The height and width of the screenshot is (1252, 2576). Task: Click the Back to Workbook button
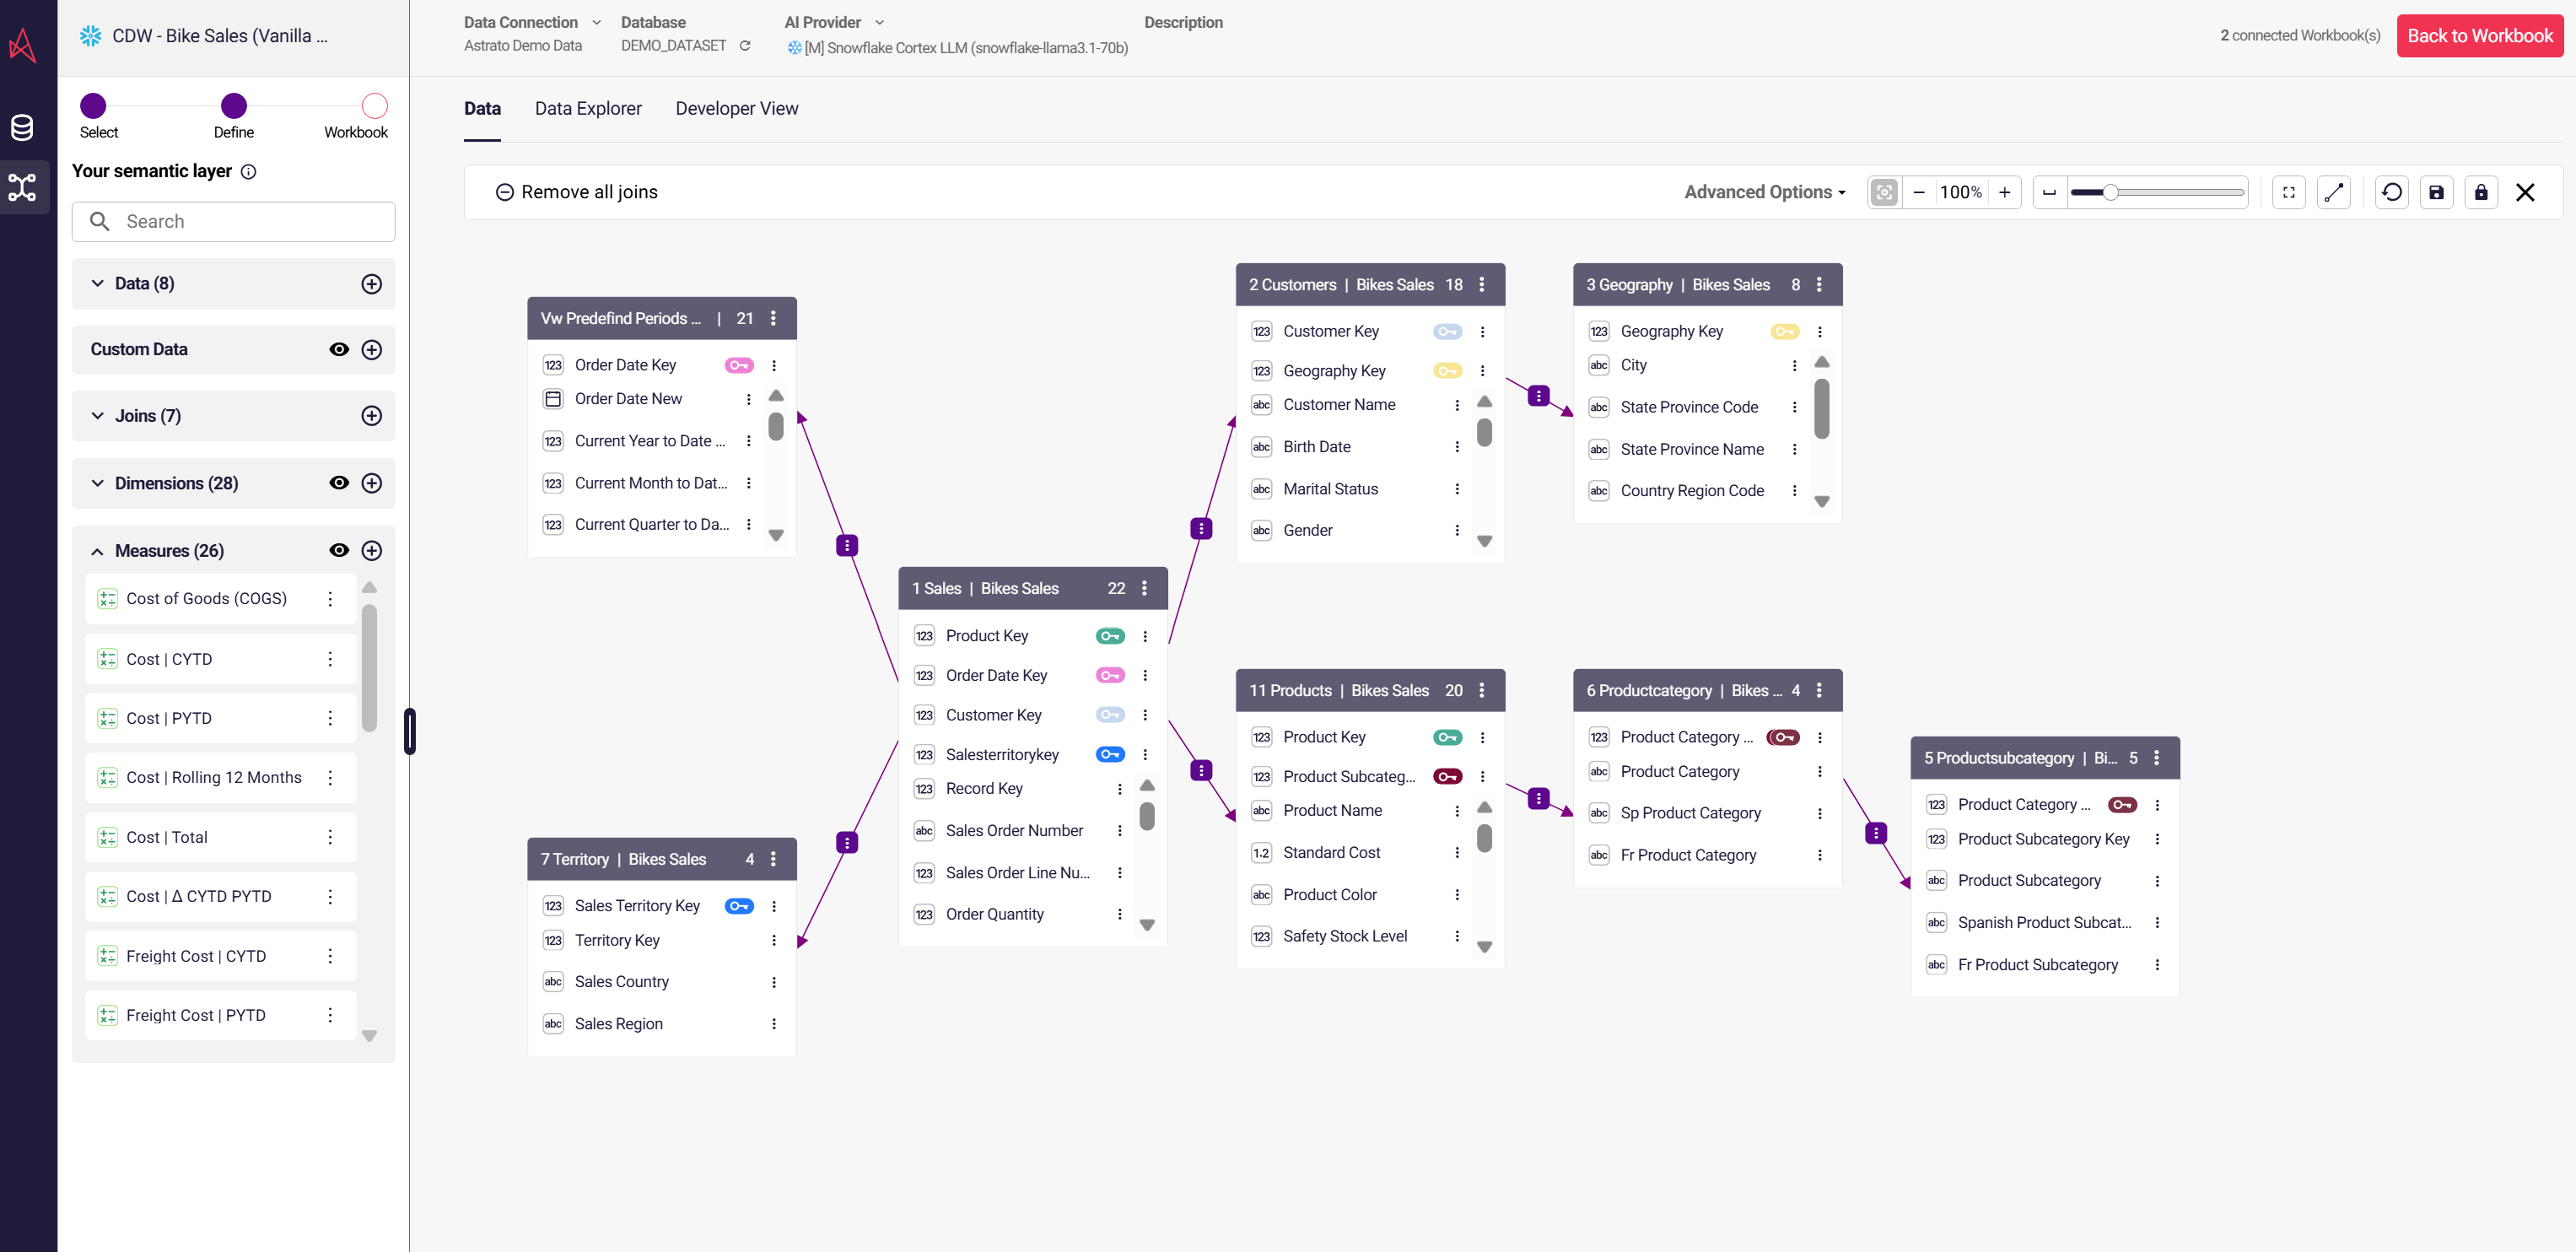(2478, 36)
